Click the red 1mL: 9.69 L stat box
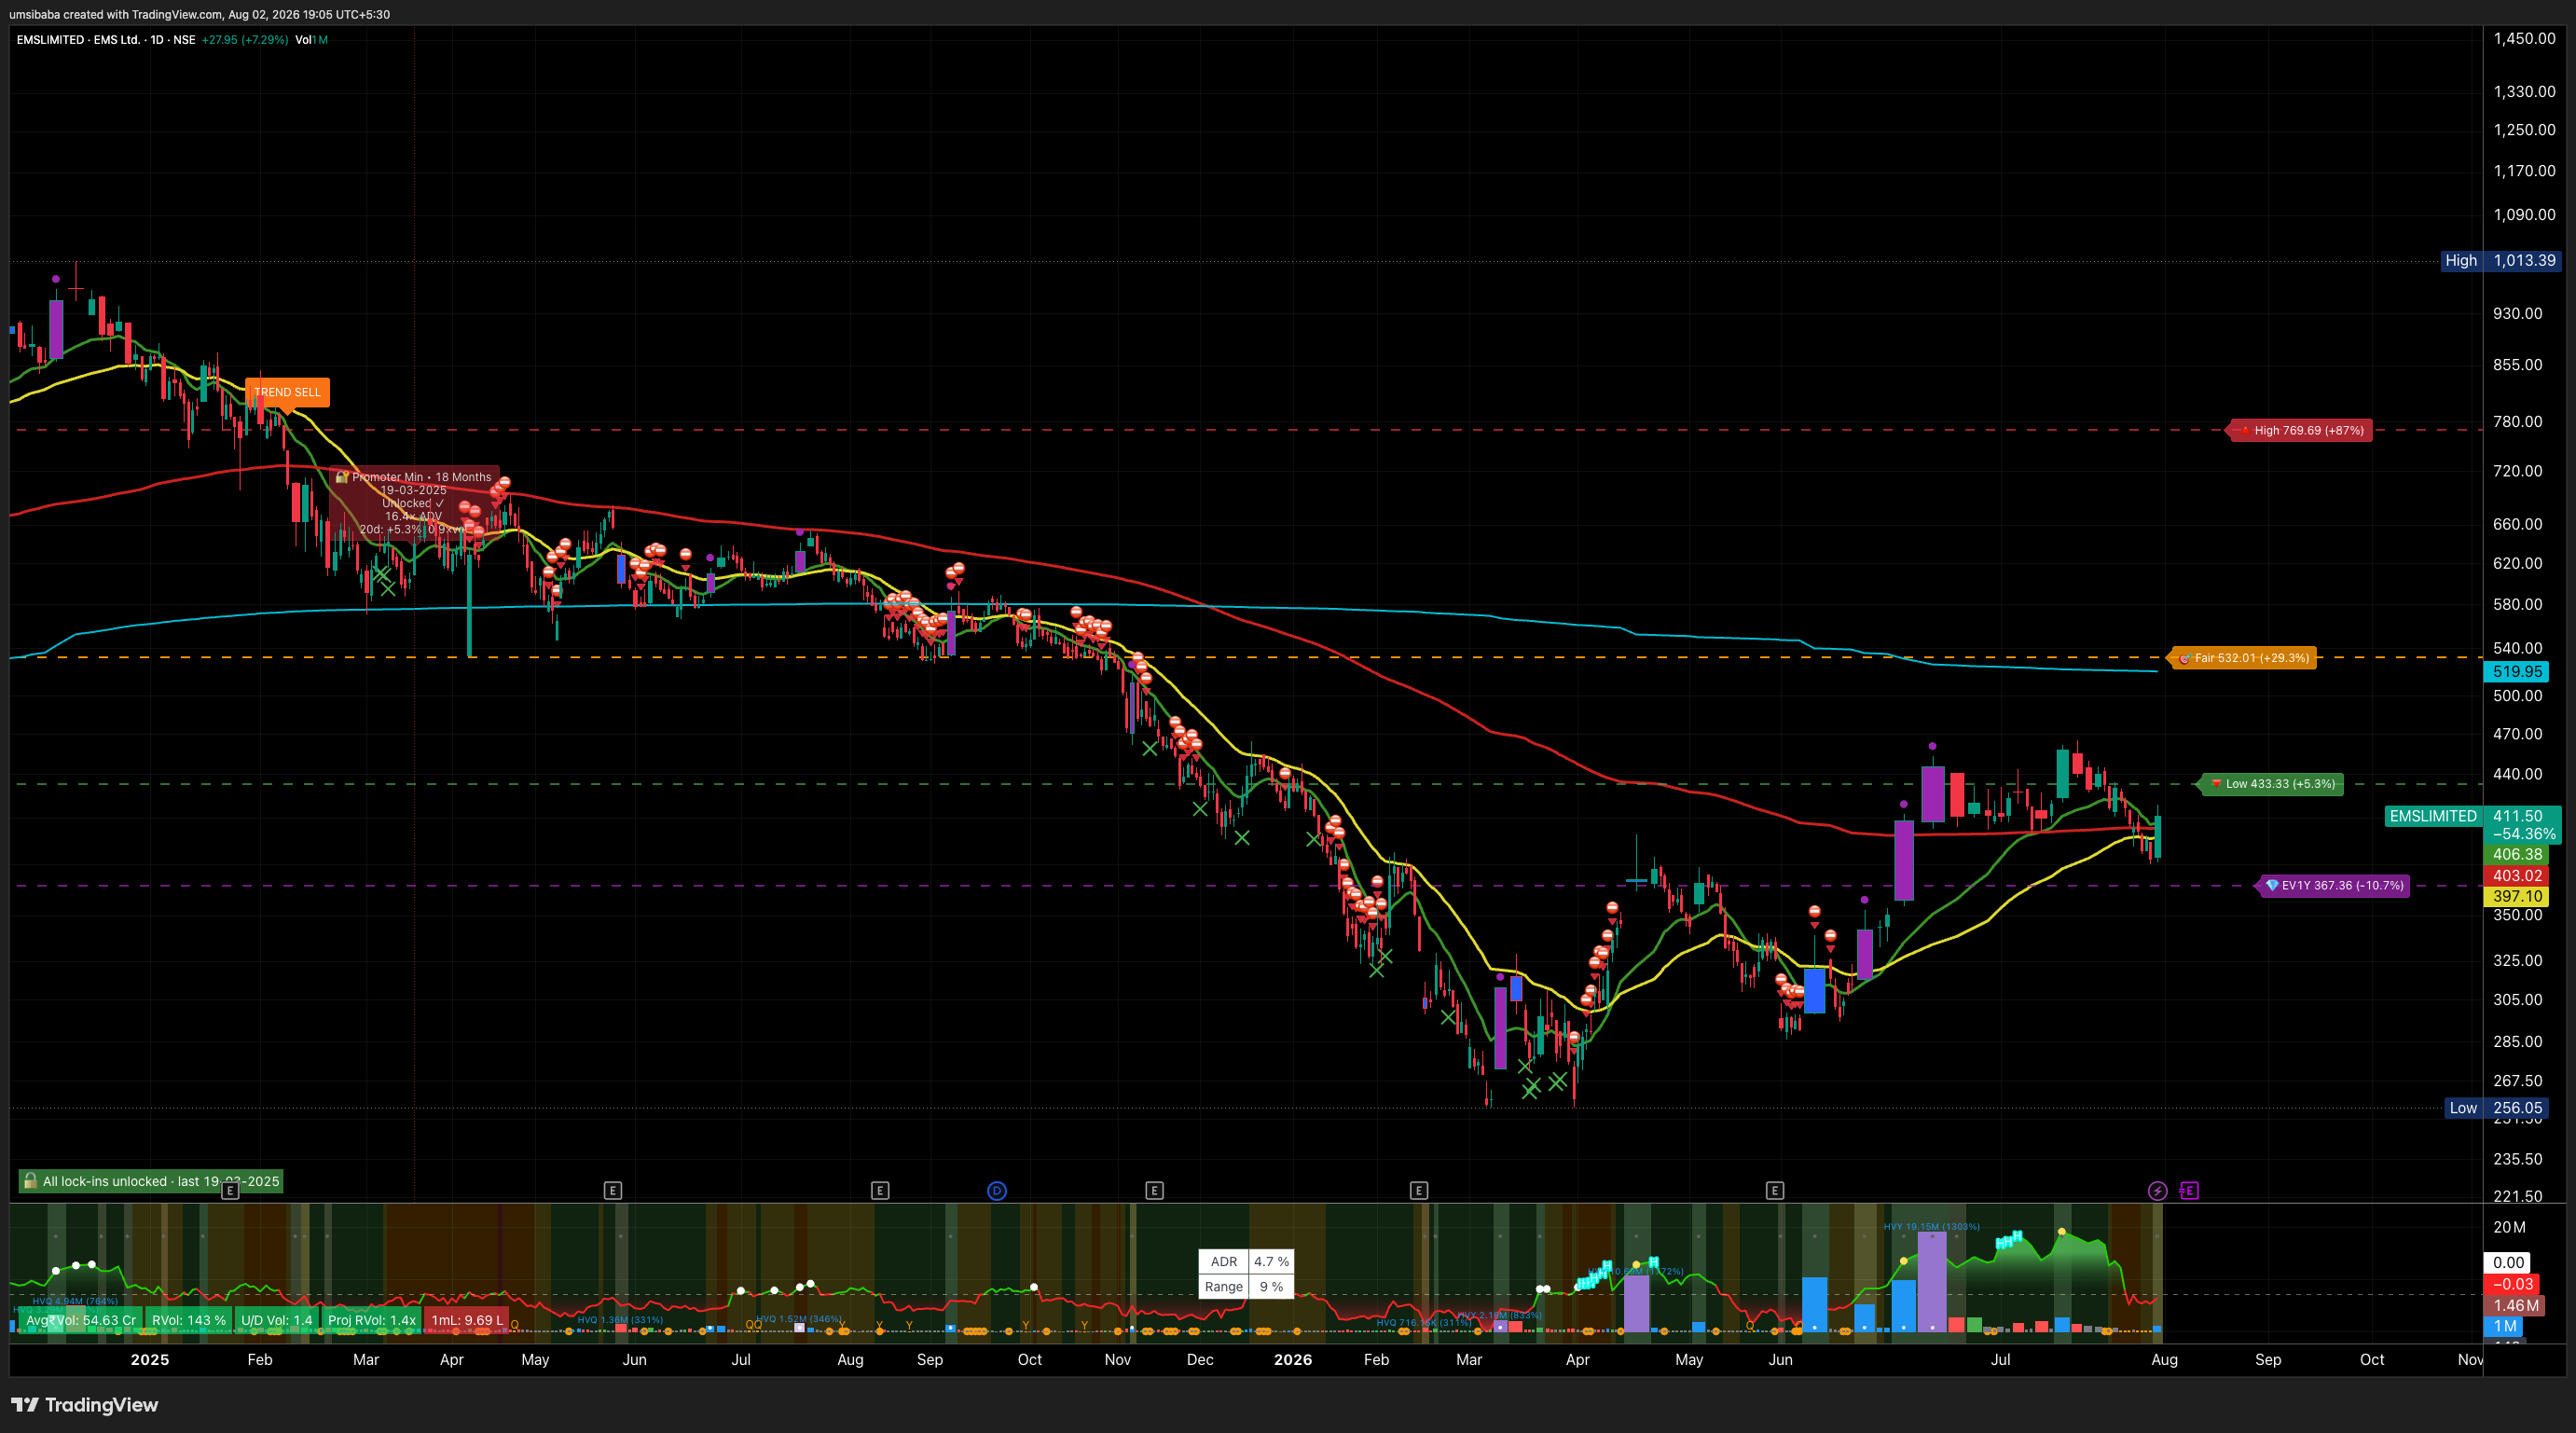2576x1433 pixels. pyautogui.click(x=467, y=1320)
